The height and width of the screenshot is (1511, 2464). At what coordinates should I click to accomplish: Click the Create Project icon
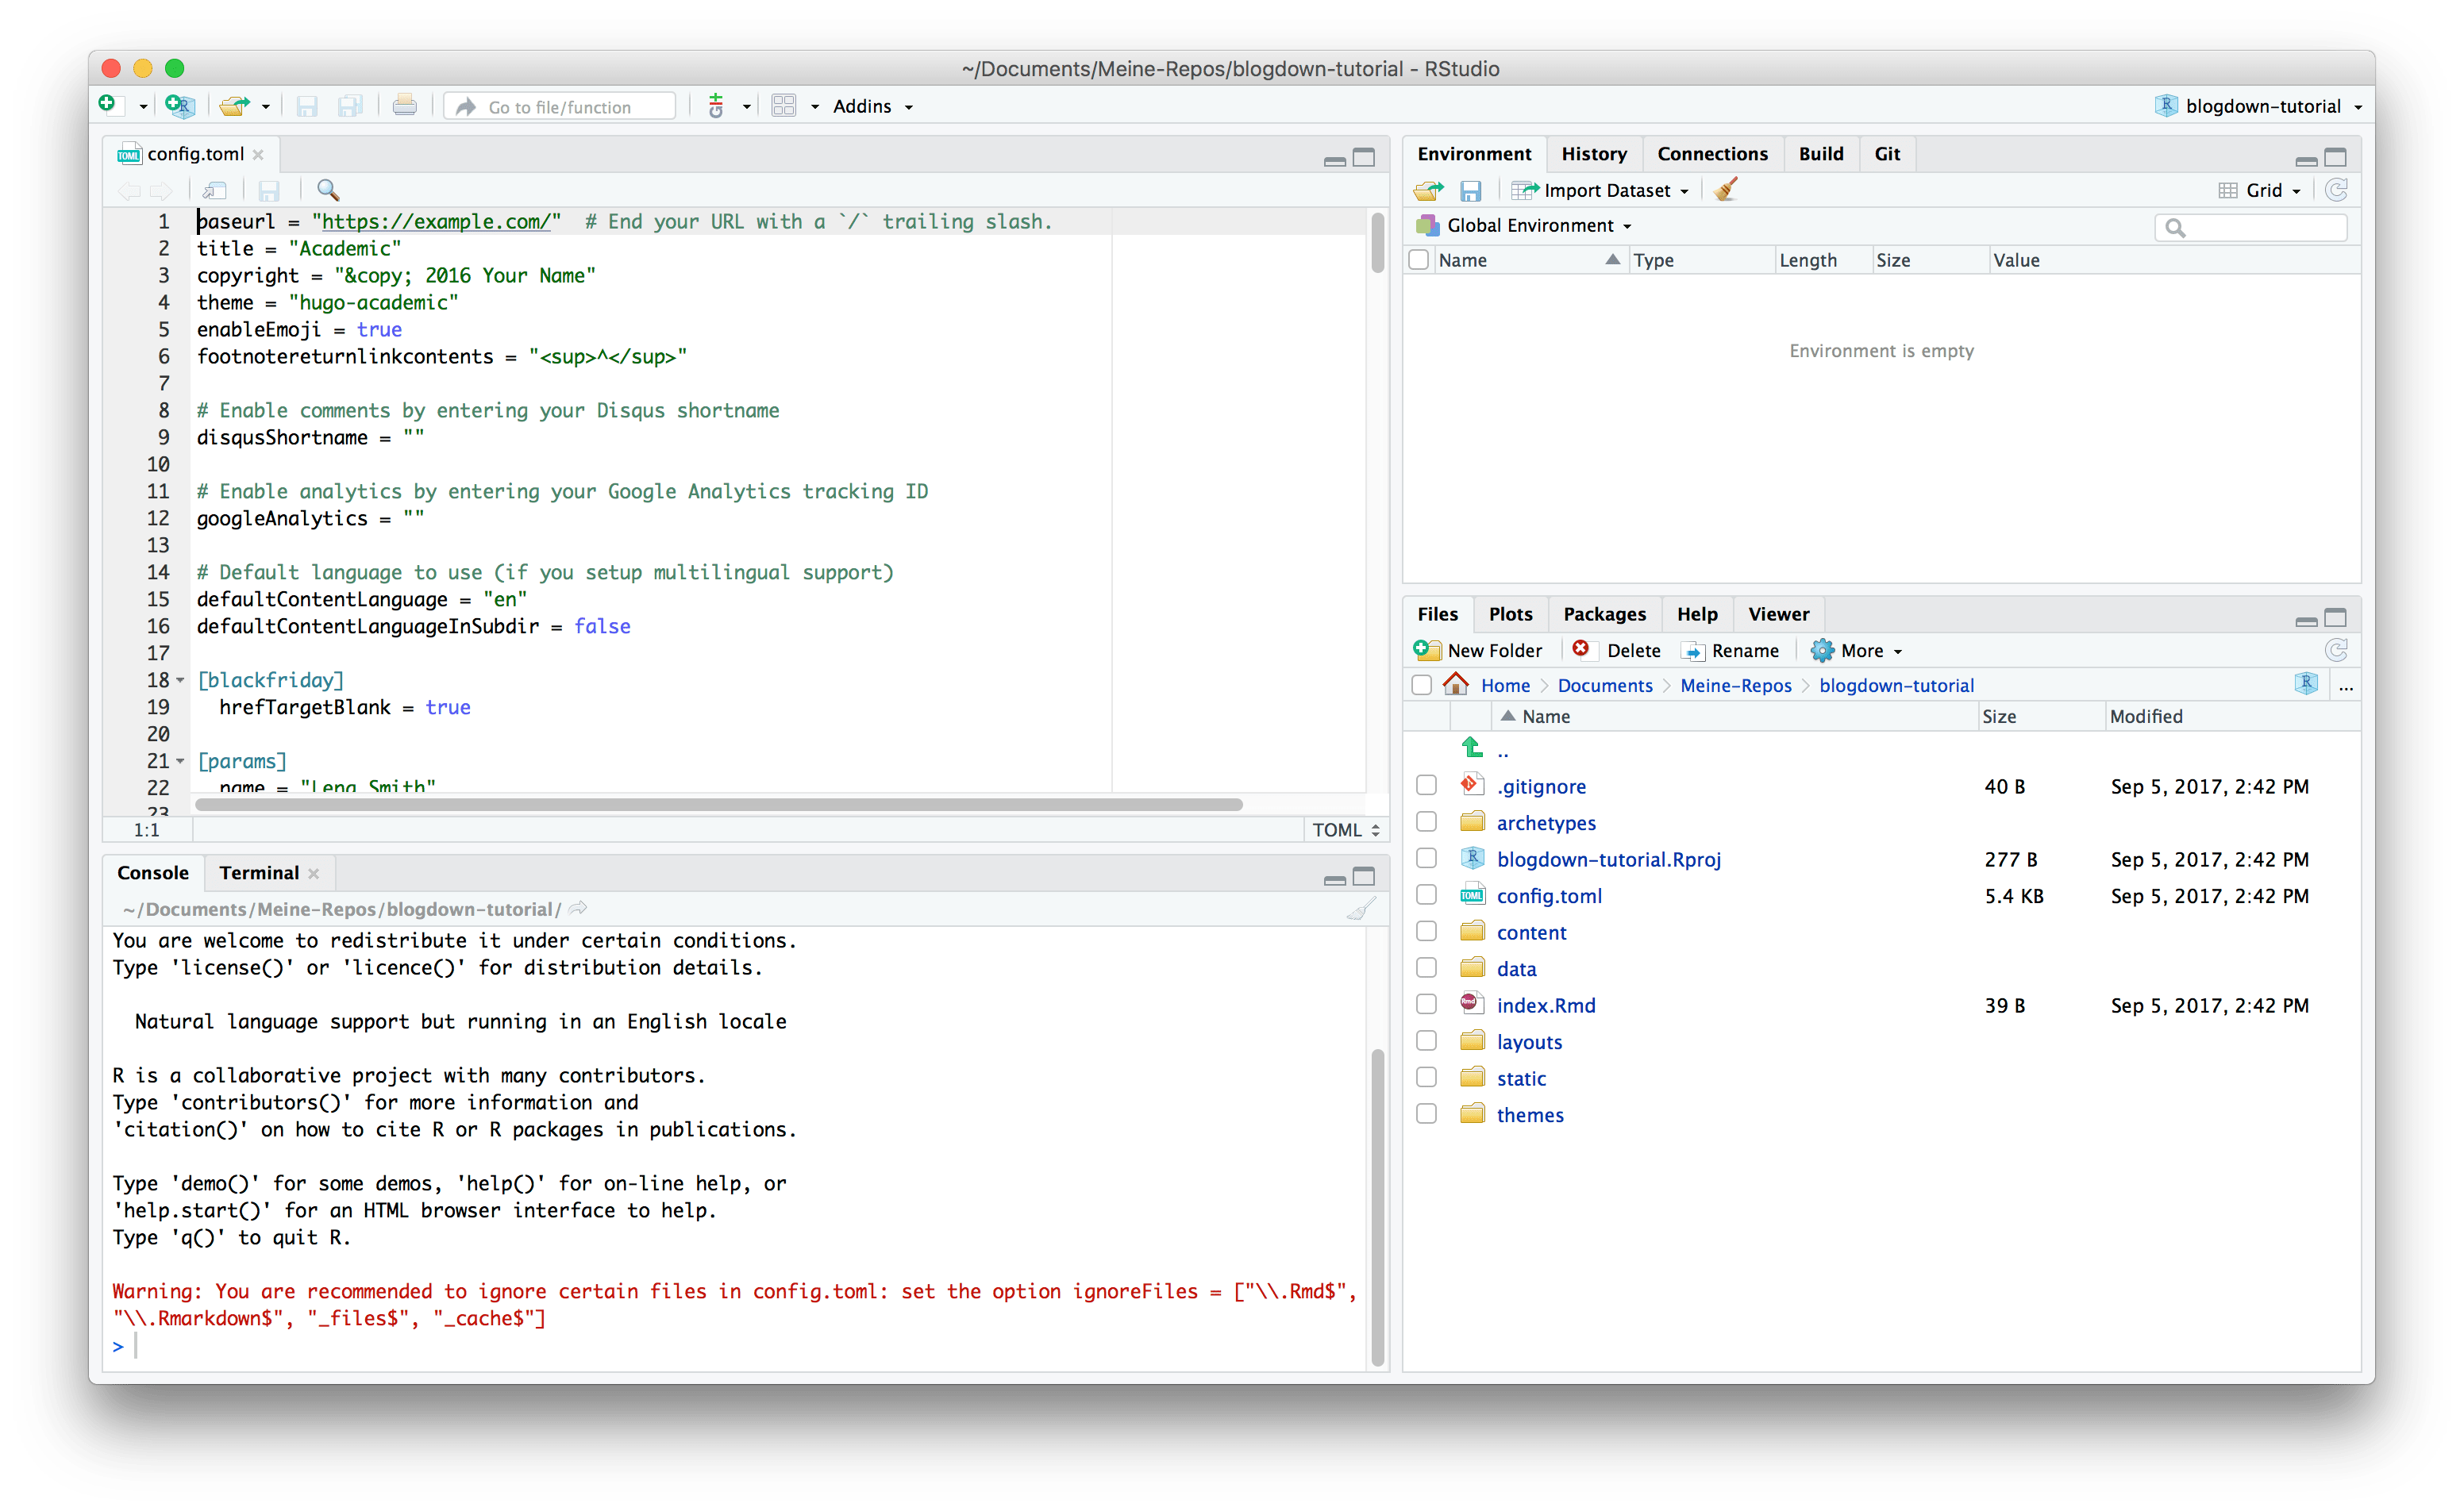tap(180, 106)
